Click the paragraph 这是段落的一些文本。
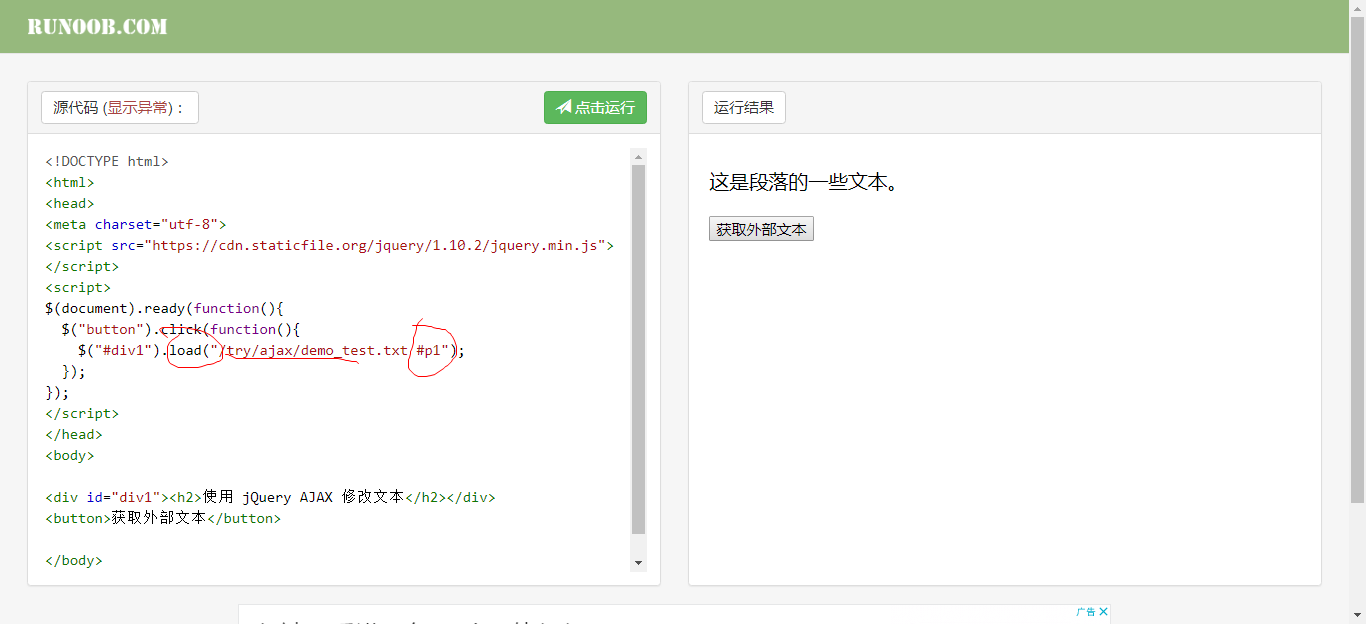This screenshot has height=624, width=1366. (x=803, y=182)
